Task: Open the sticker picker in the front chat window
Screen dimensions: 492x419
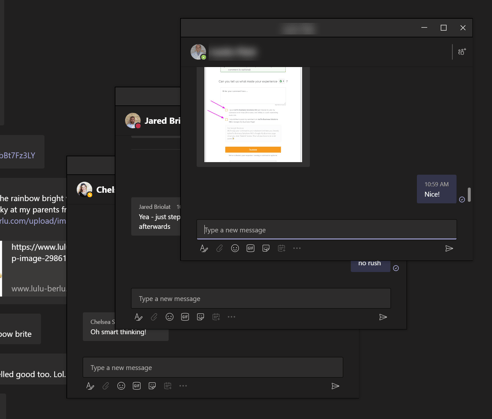Action: click(x=266, y=248)
